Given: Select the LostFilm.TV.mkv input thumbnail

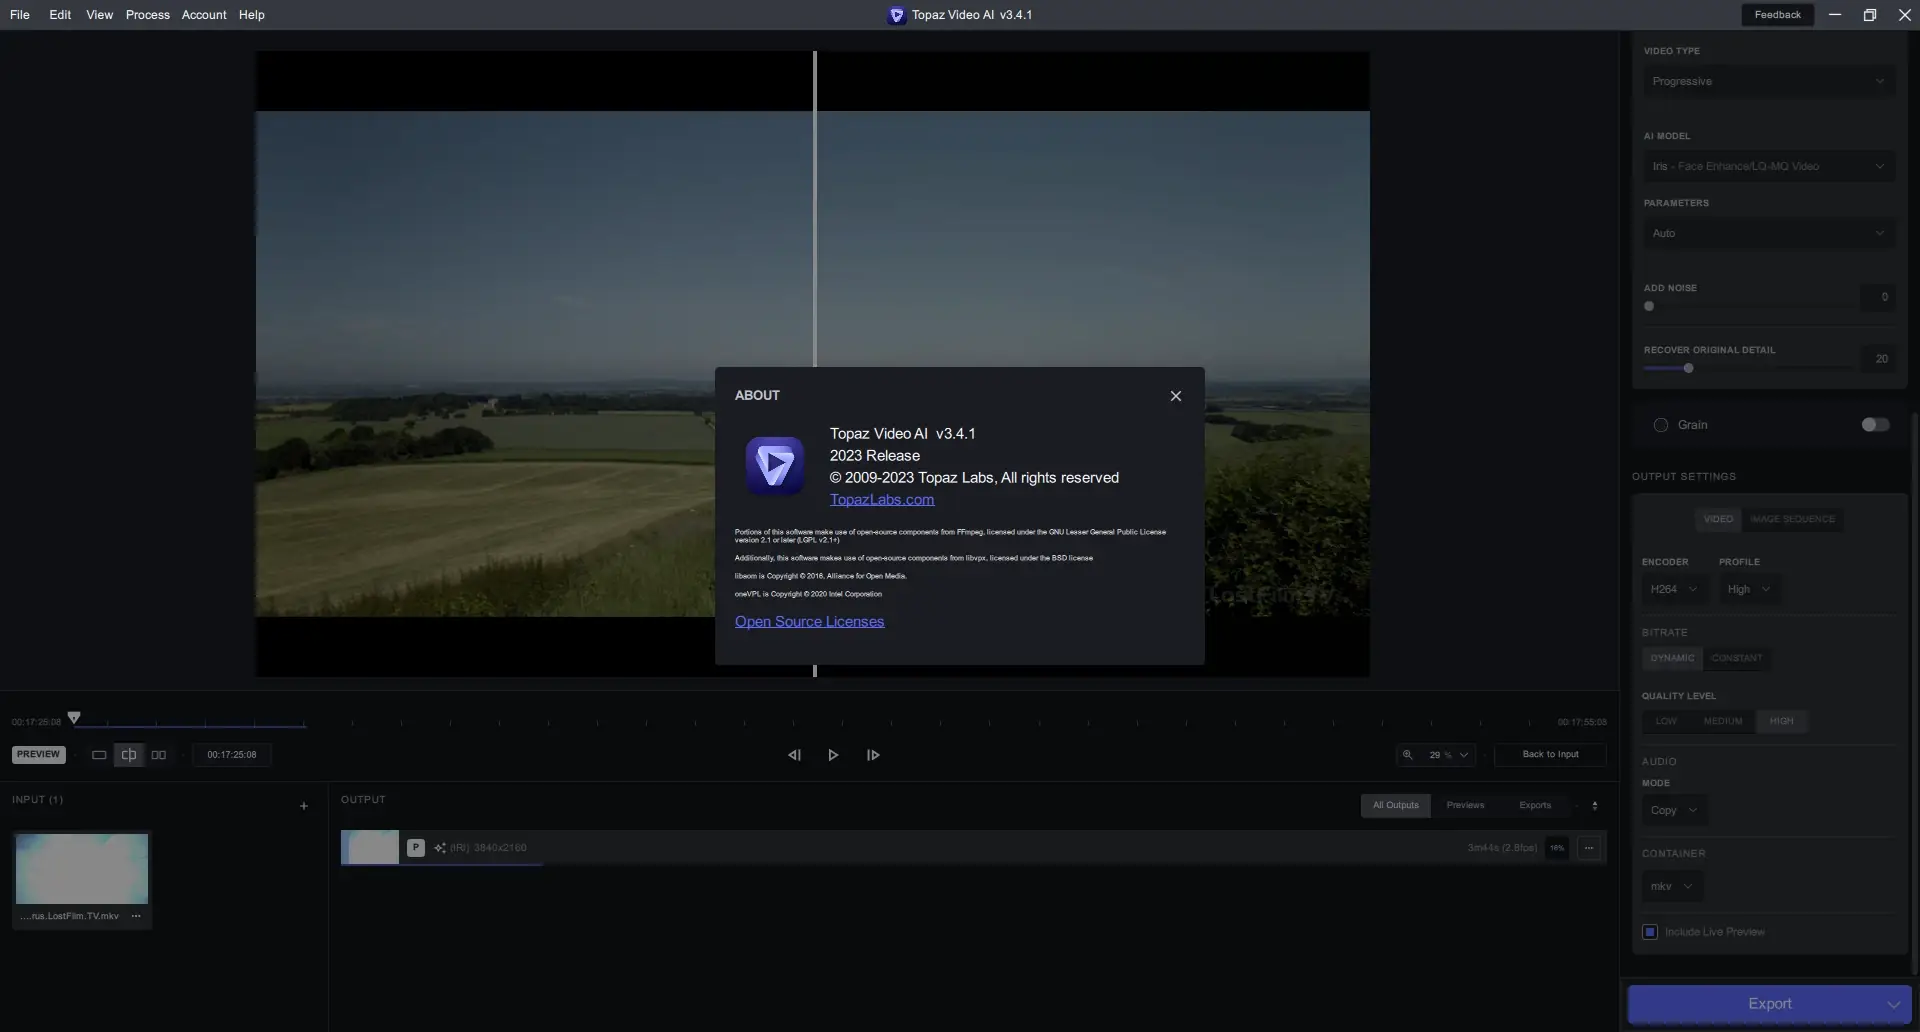Looking at the screenshot, I should pyautogui.click(x=82, y=869).
